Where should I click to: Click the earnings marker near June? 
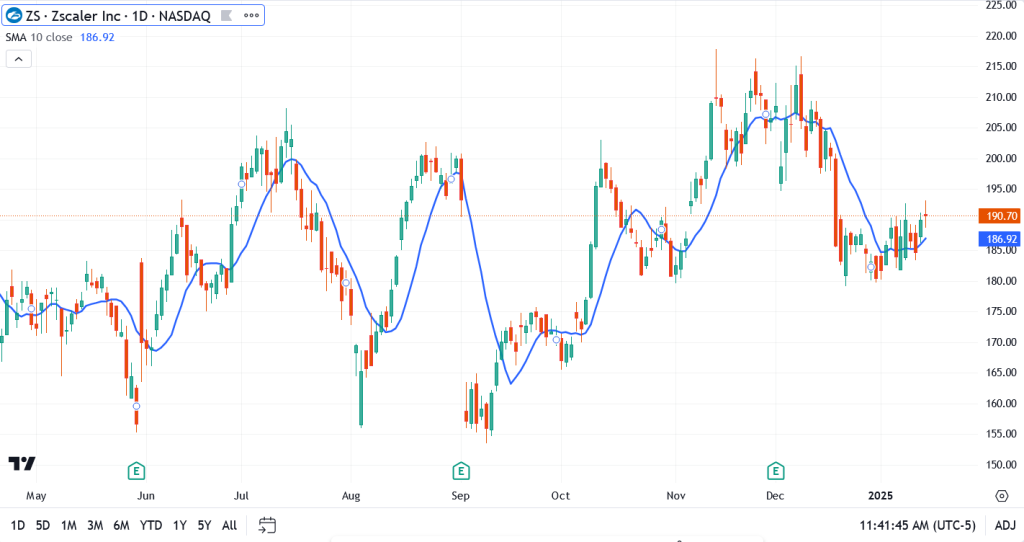coord(137,470)
